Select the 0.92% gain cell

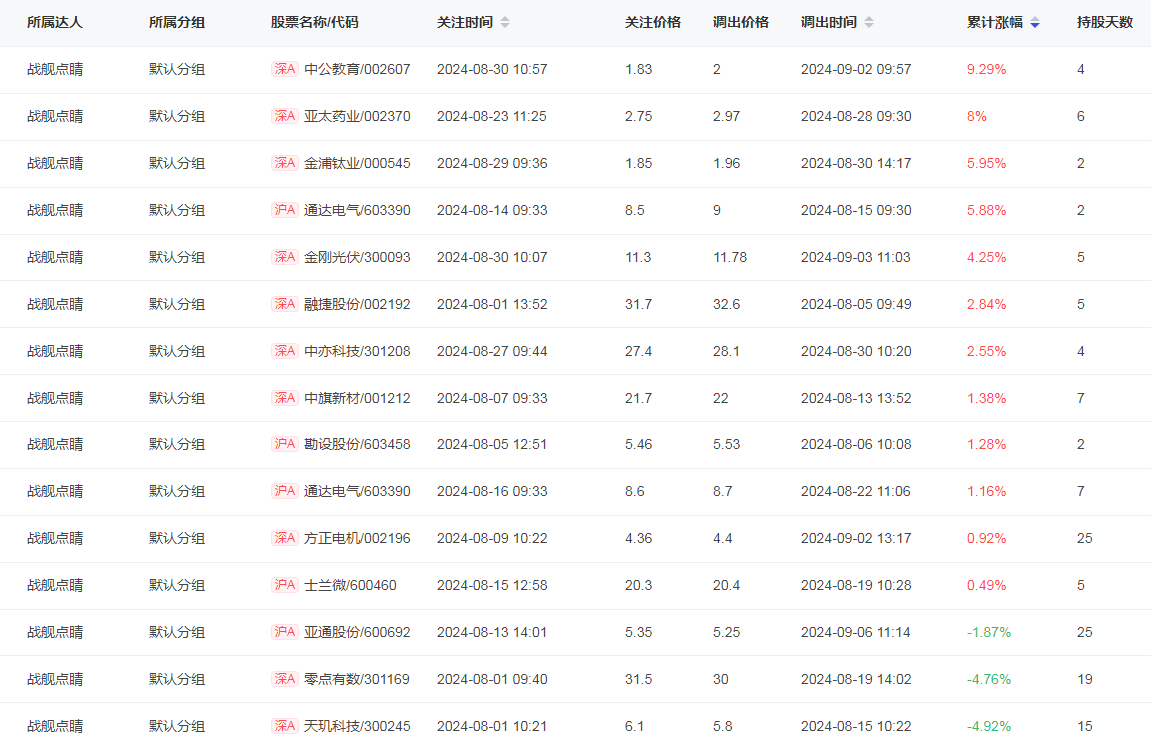(987, 538)
